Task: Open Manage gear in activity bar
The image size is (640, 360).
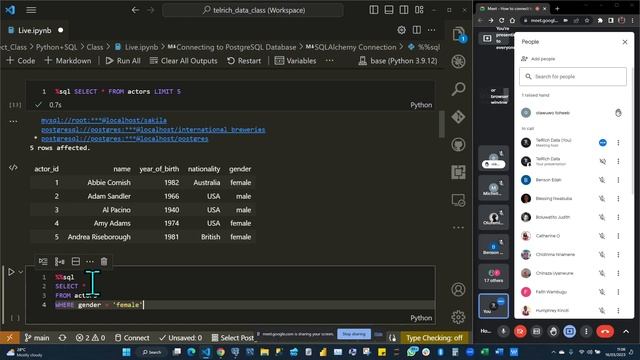Action: (x=458, y=317)
